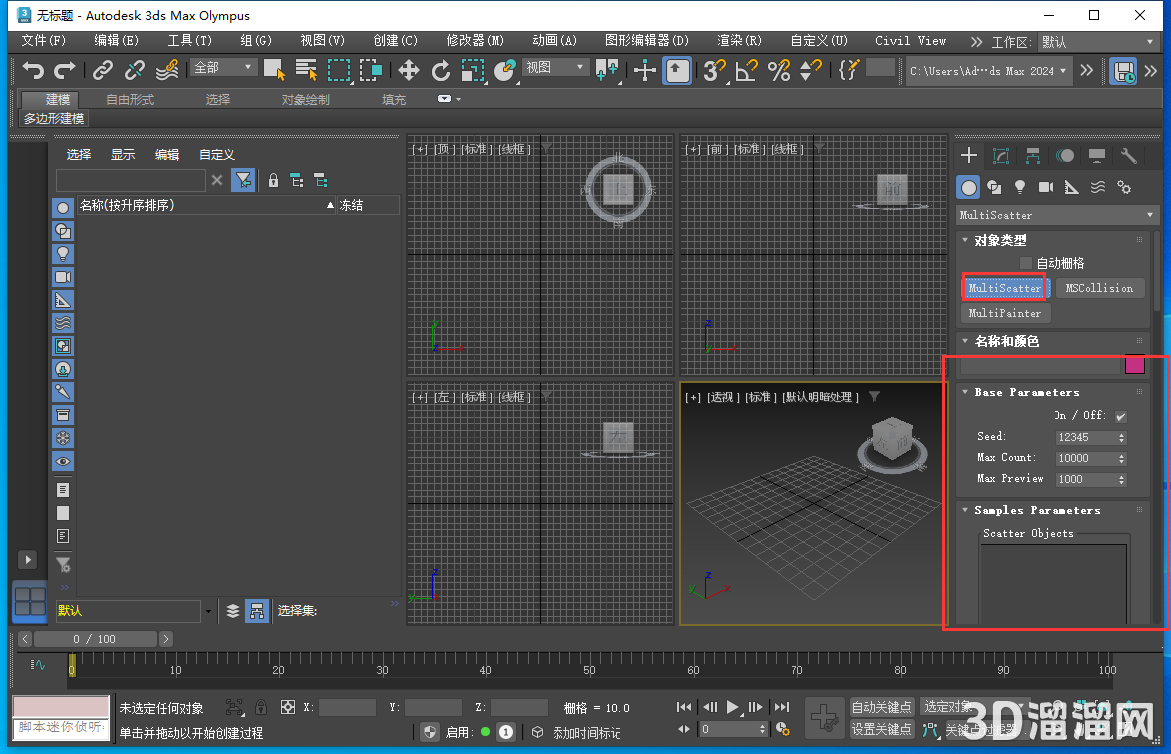Click the Auto Key button
Image resolution: width=1171 pixels, height=754 pixels.
pyautogui.click(x=882, y=707)
